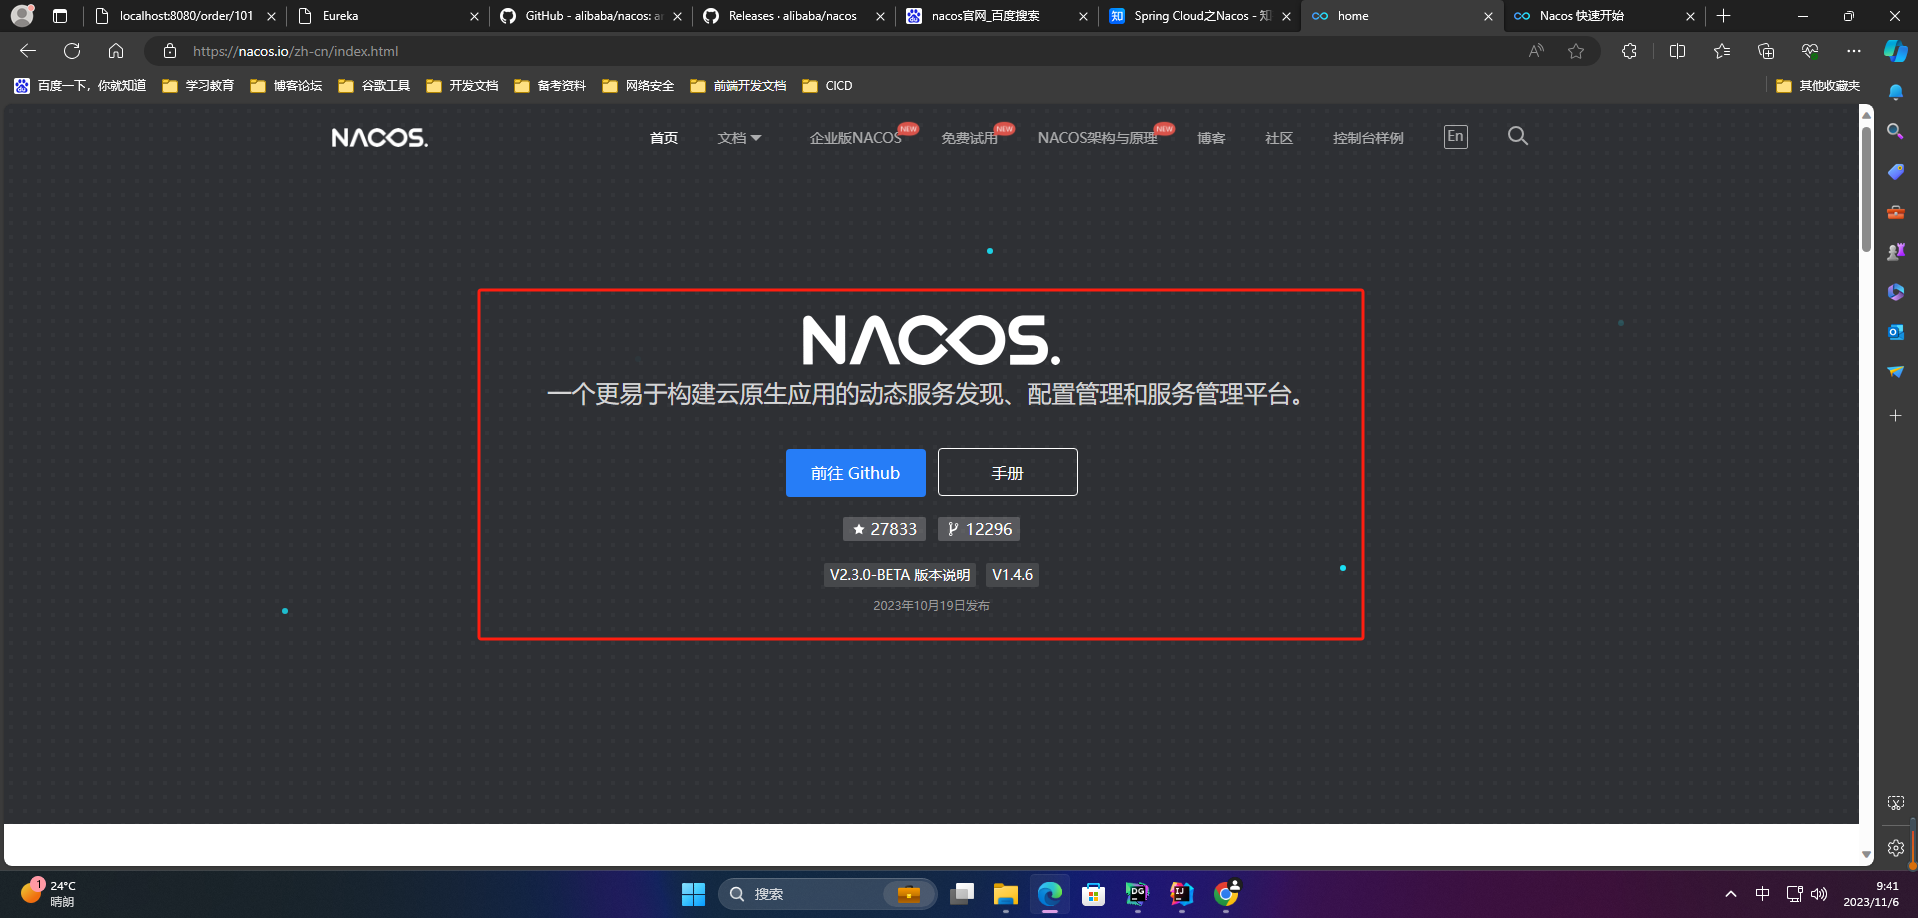Screen dimensions: 1918x918
Task: Open the 首页 navigation item
Action: click(664, 138)
